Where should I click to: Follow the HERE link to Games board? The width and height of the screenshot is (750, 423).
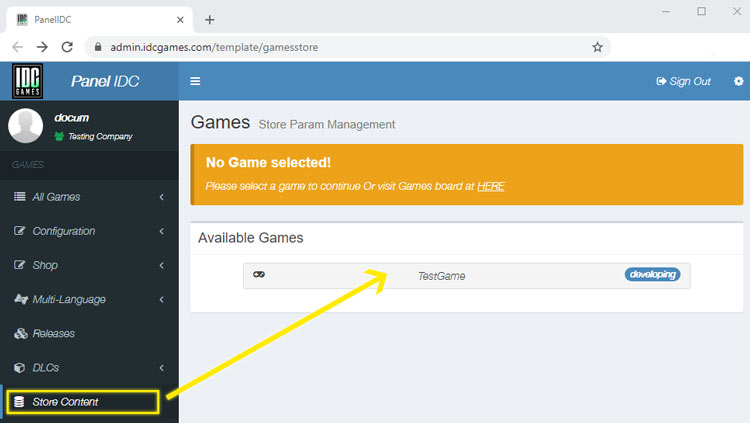491,186
